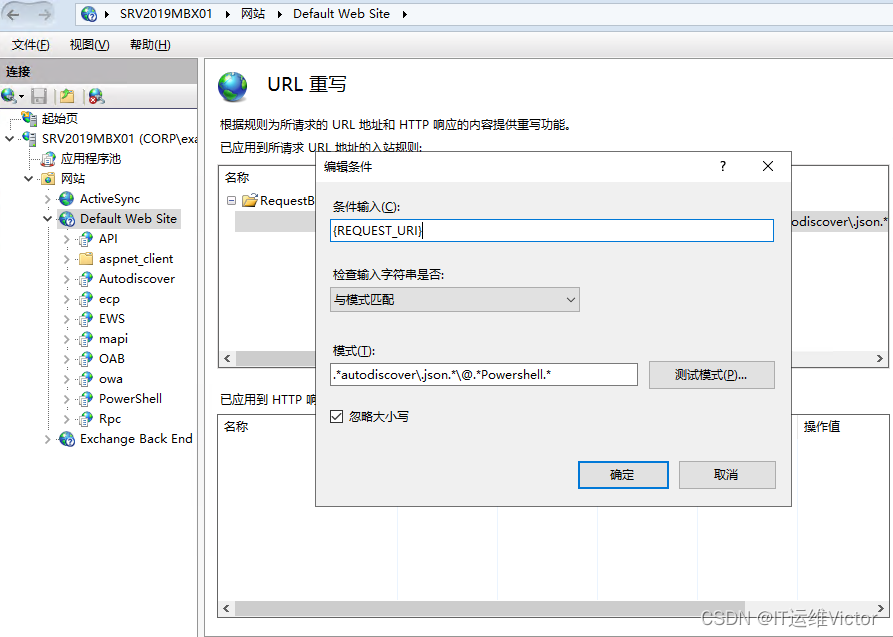Click the forward navigation arrow
The height and width of the screenshot is (637, 893).
pyautogui.click(x=44, y=14)
